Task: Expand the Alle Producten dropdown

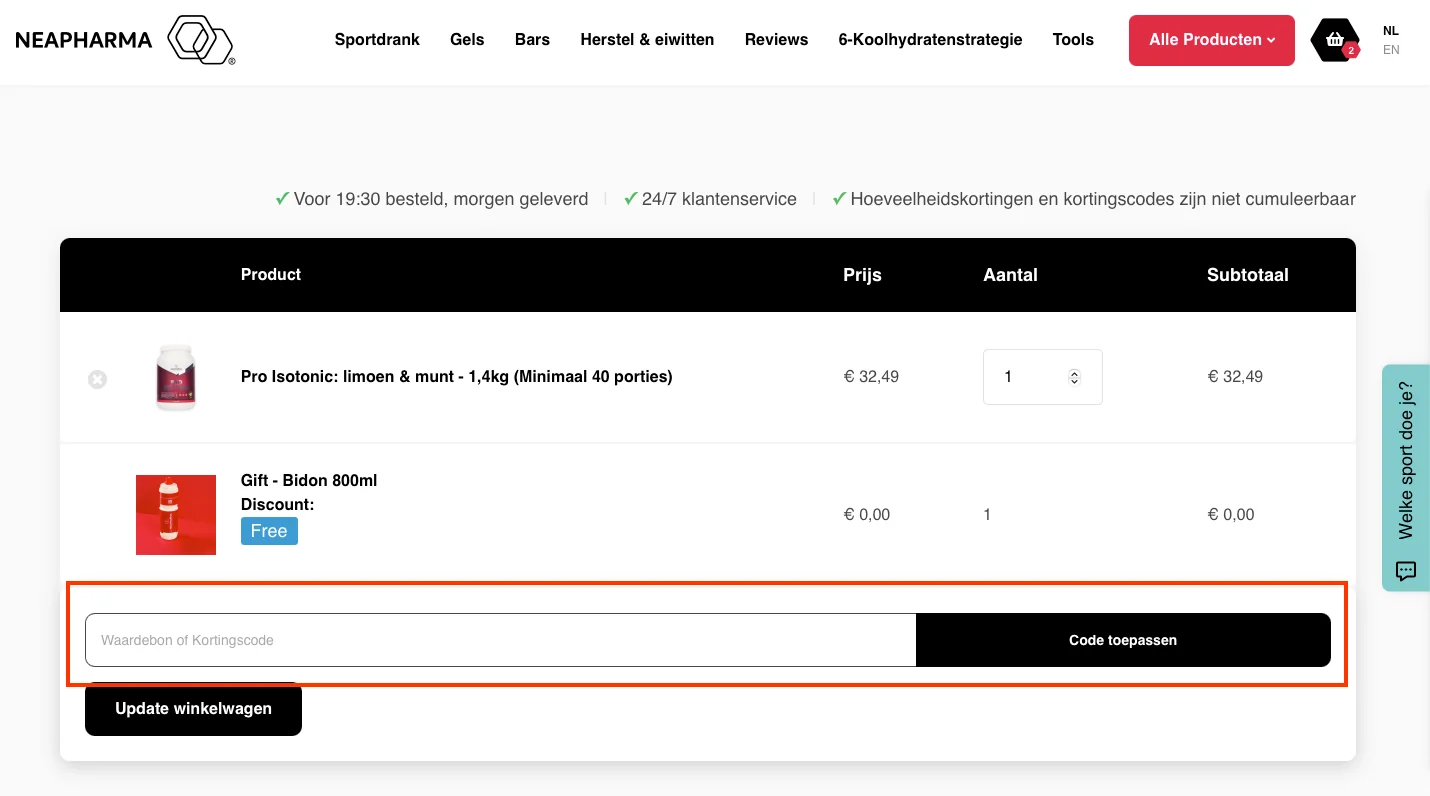Action: tap(1211, 40)
